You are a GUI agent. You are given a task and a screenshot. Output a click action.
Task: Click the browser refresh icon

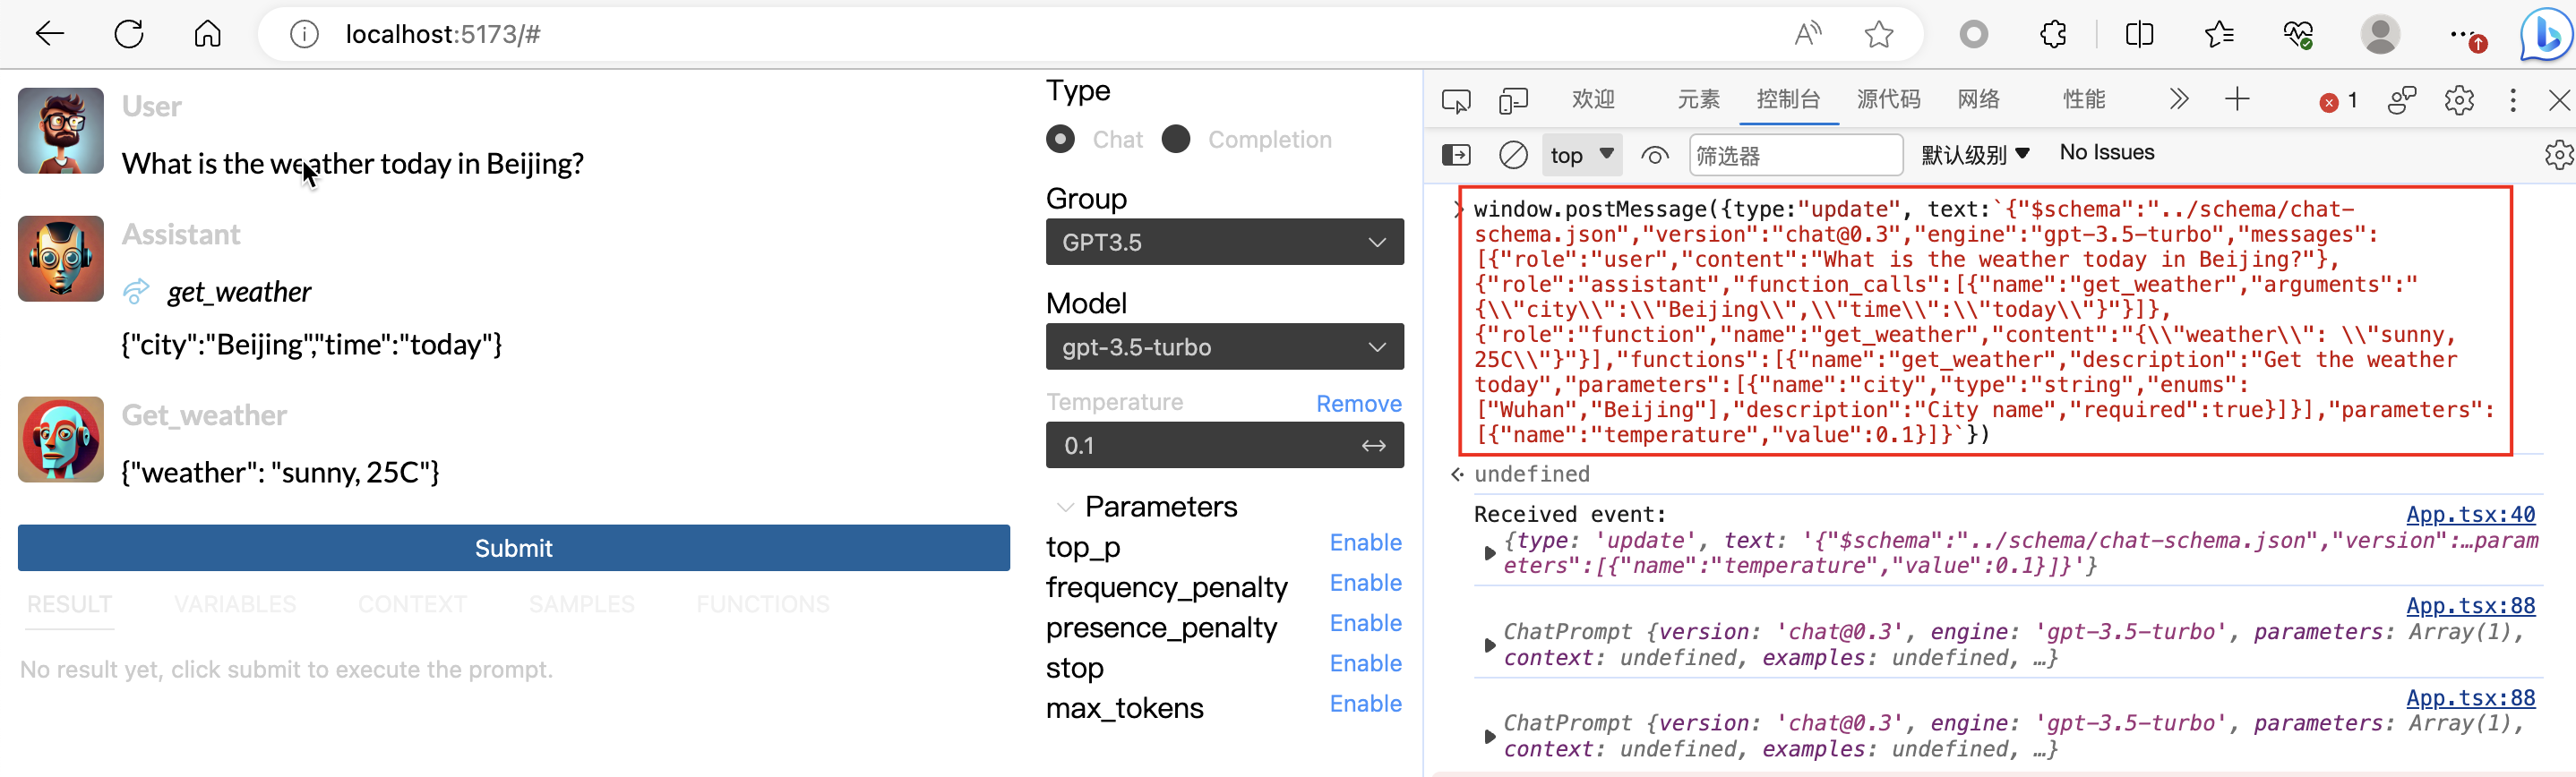point(129,34)
